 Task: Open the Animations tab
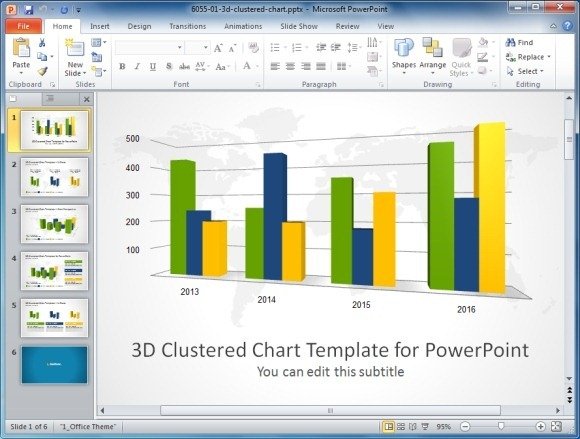243,26
